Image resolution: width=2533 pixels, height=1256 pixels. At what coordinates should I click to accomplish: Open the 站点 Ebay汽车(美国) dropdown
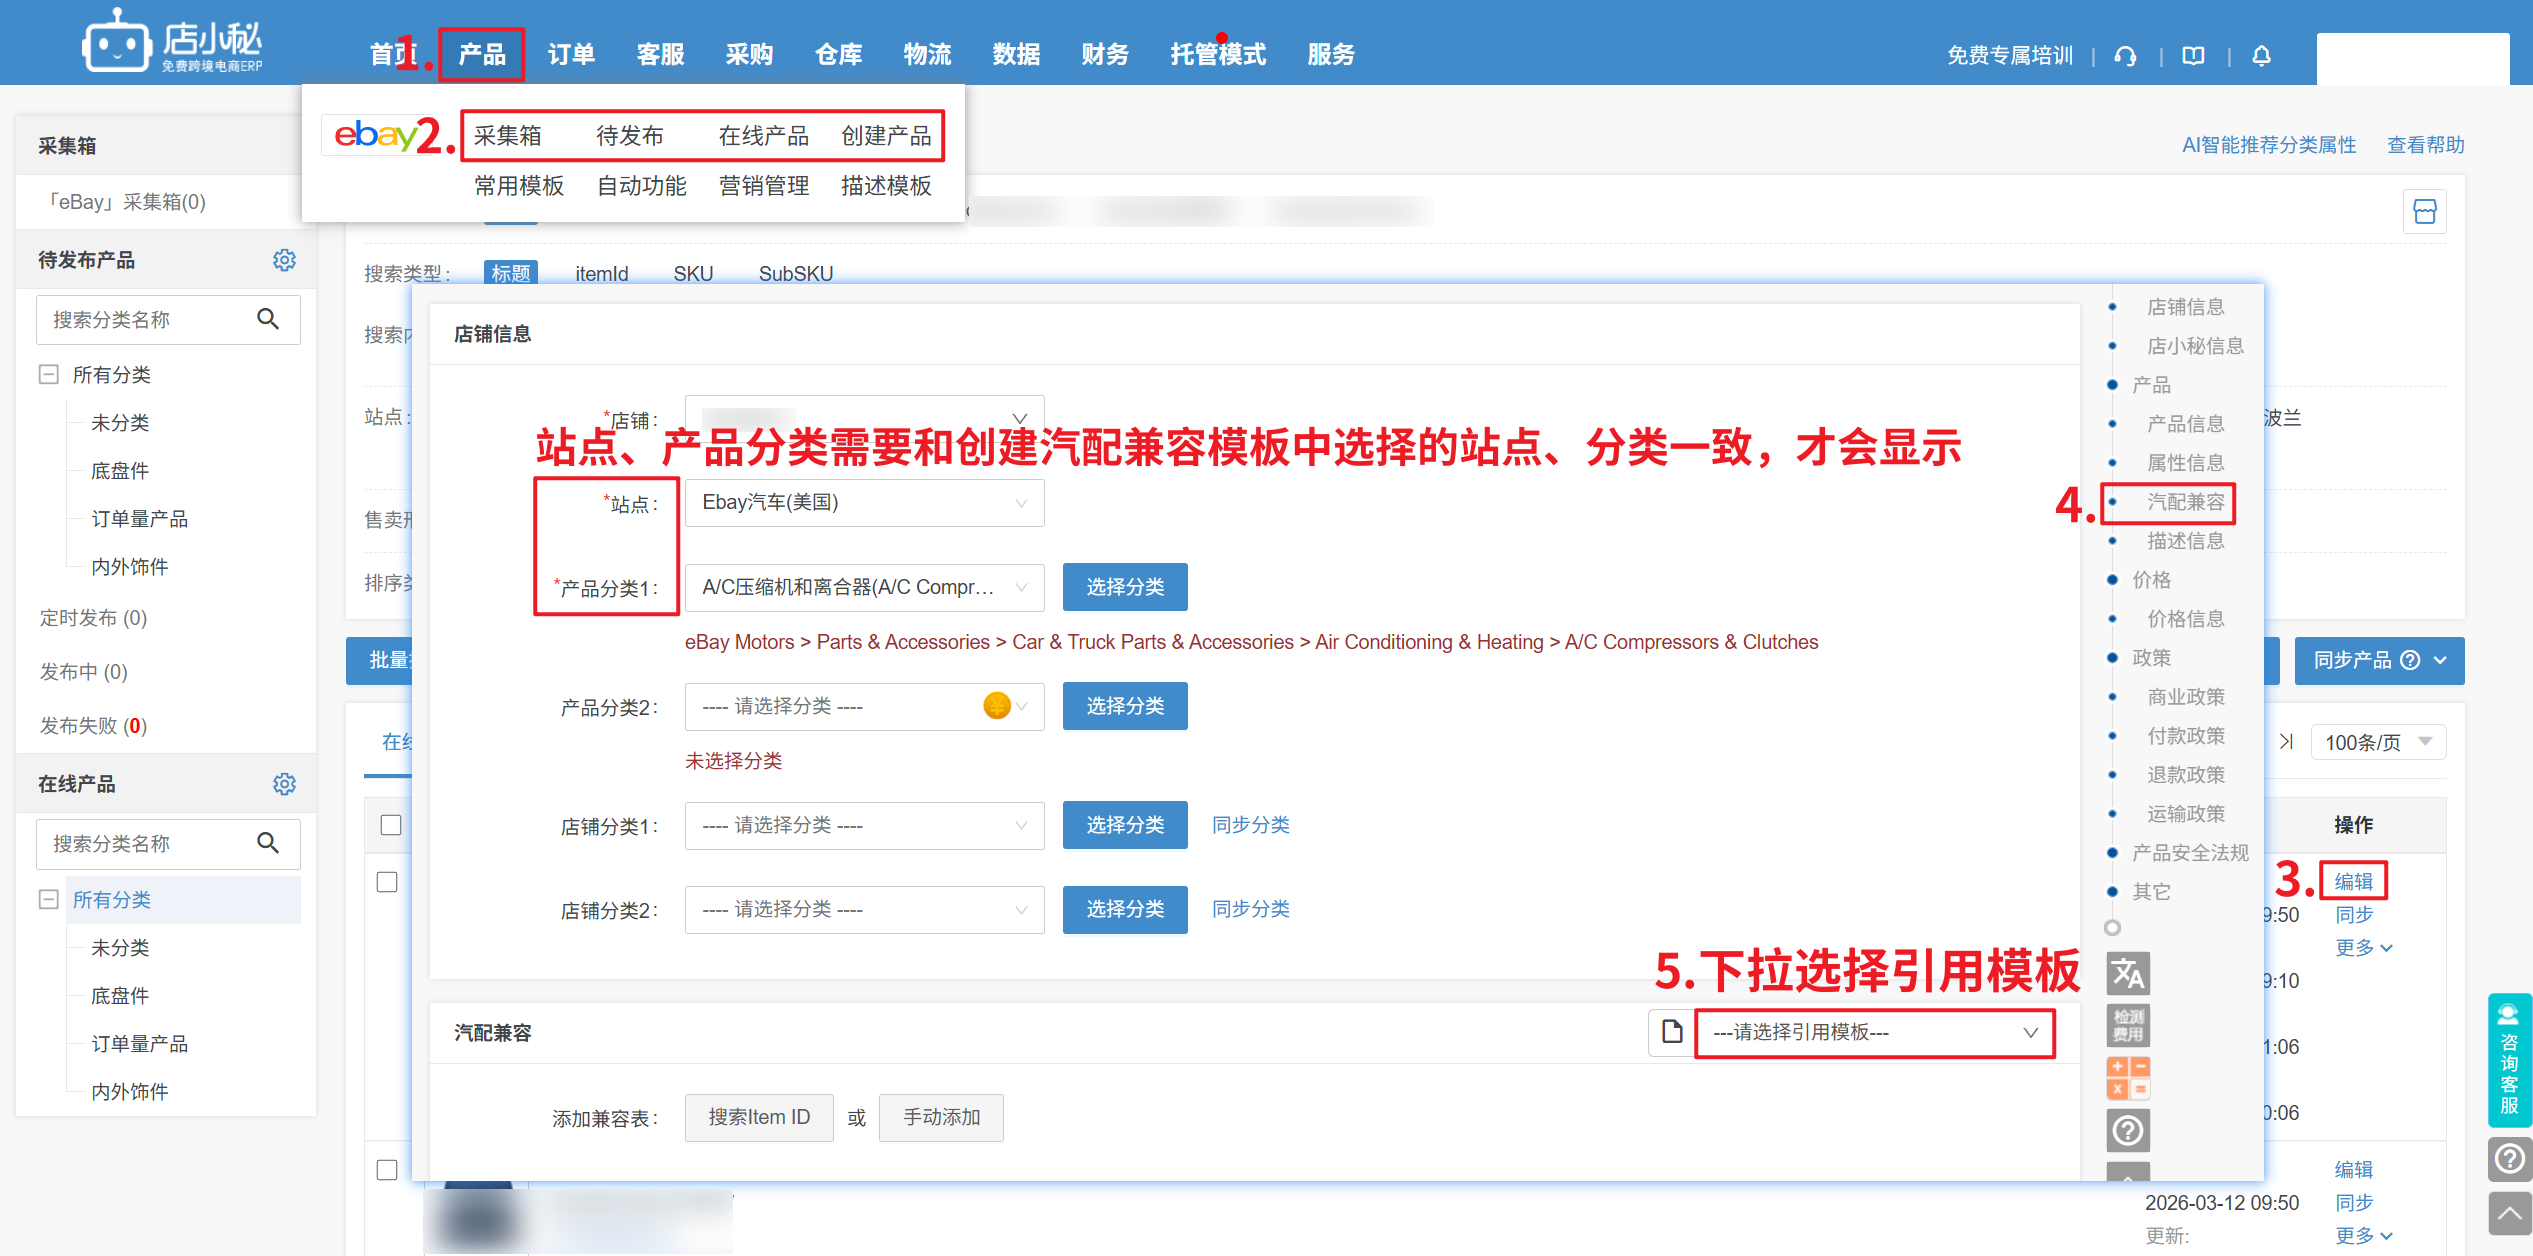pos(864,503)
